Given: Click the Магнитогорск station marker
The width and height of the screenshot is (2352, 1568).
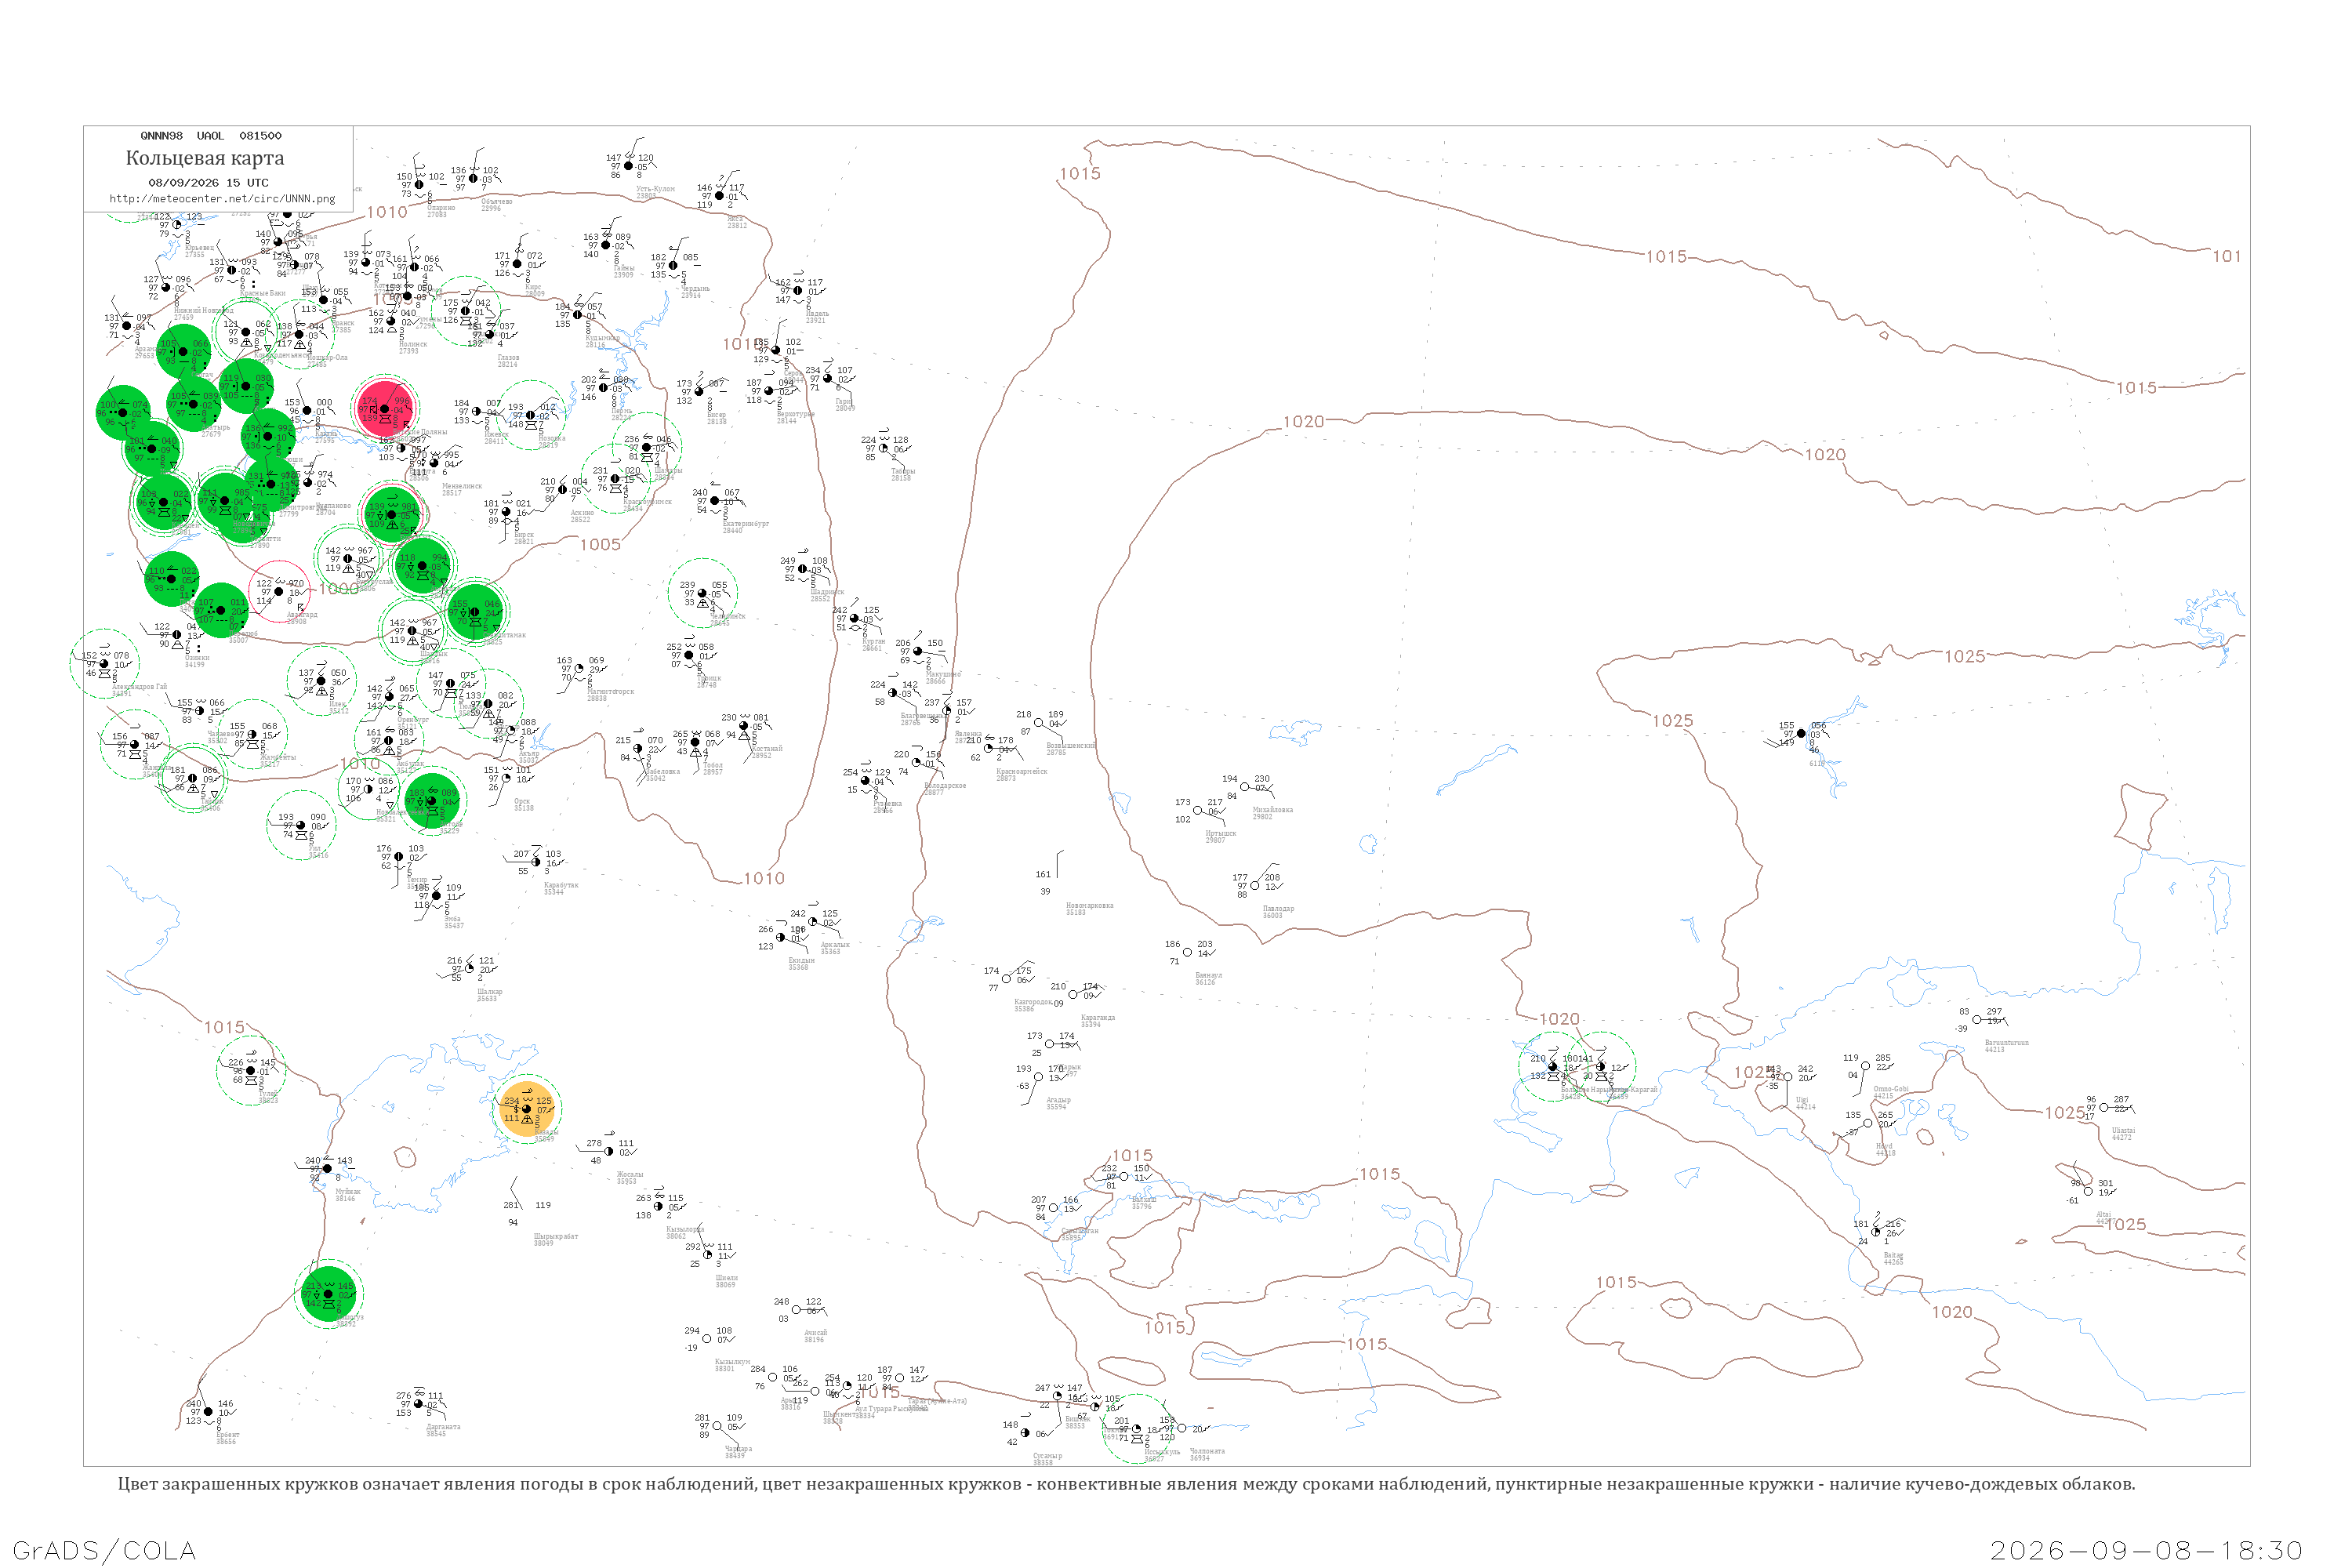Looking at the screenshot, I should (x=579, y=669).
